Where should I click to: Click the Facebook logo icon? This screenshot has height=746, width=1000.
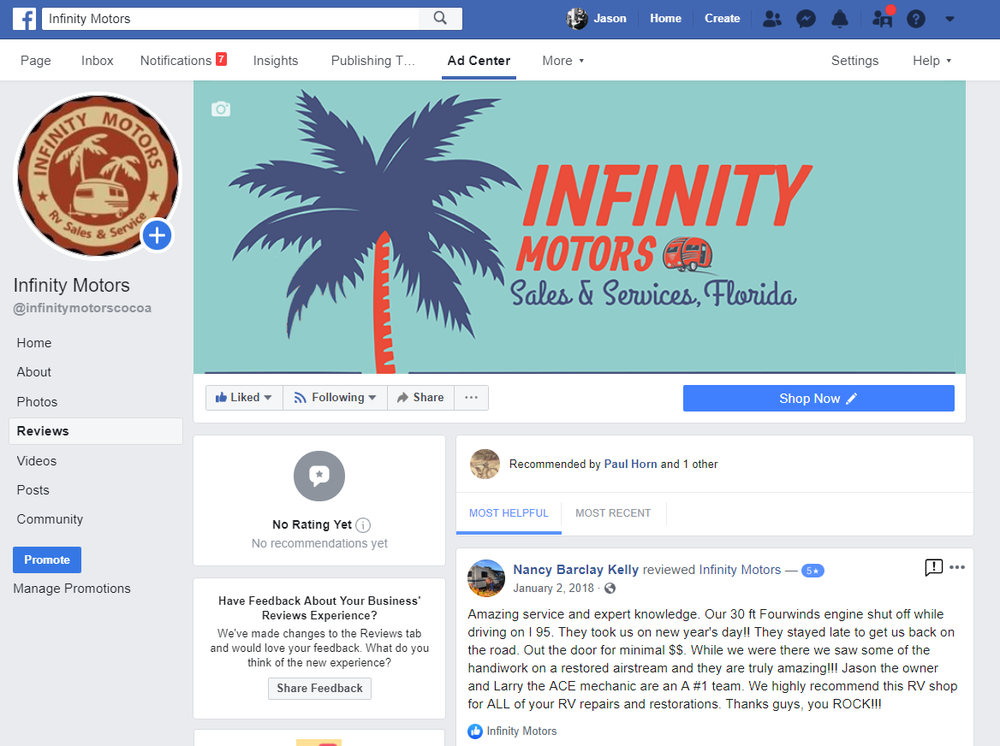pyautogui.click(x=24, y=18)
